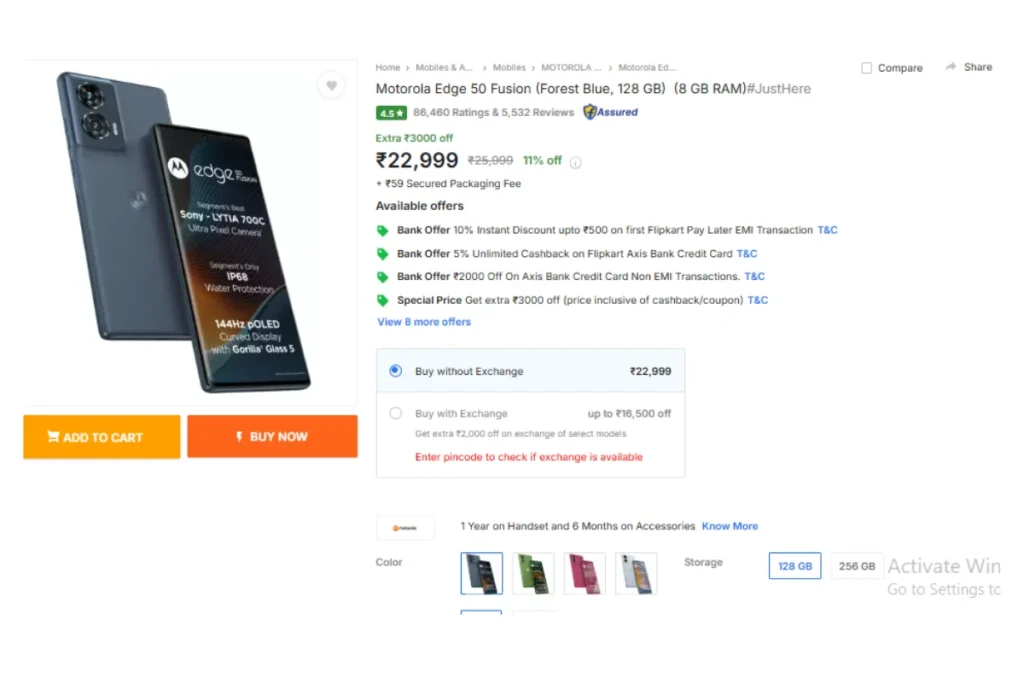This screenshot has height=683, width=1024.
Task: Click the wishlist heart icon
Action: [x=331, y=86]
